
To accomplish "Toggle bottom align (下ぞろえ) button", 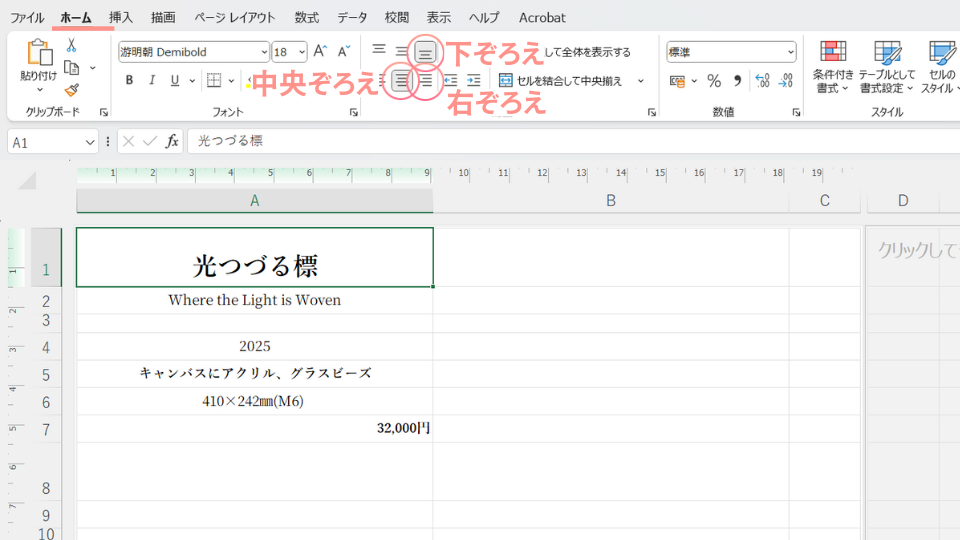I will tap(425, 52).
